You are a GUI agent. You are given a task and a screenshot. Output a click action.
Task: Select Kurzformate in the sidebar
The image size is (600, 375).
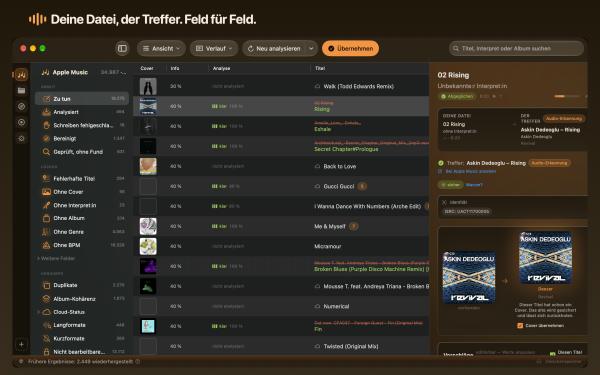[82, 339]
